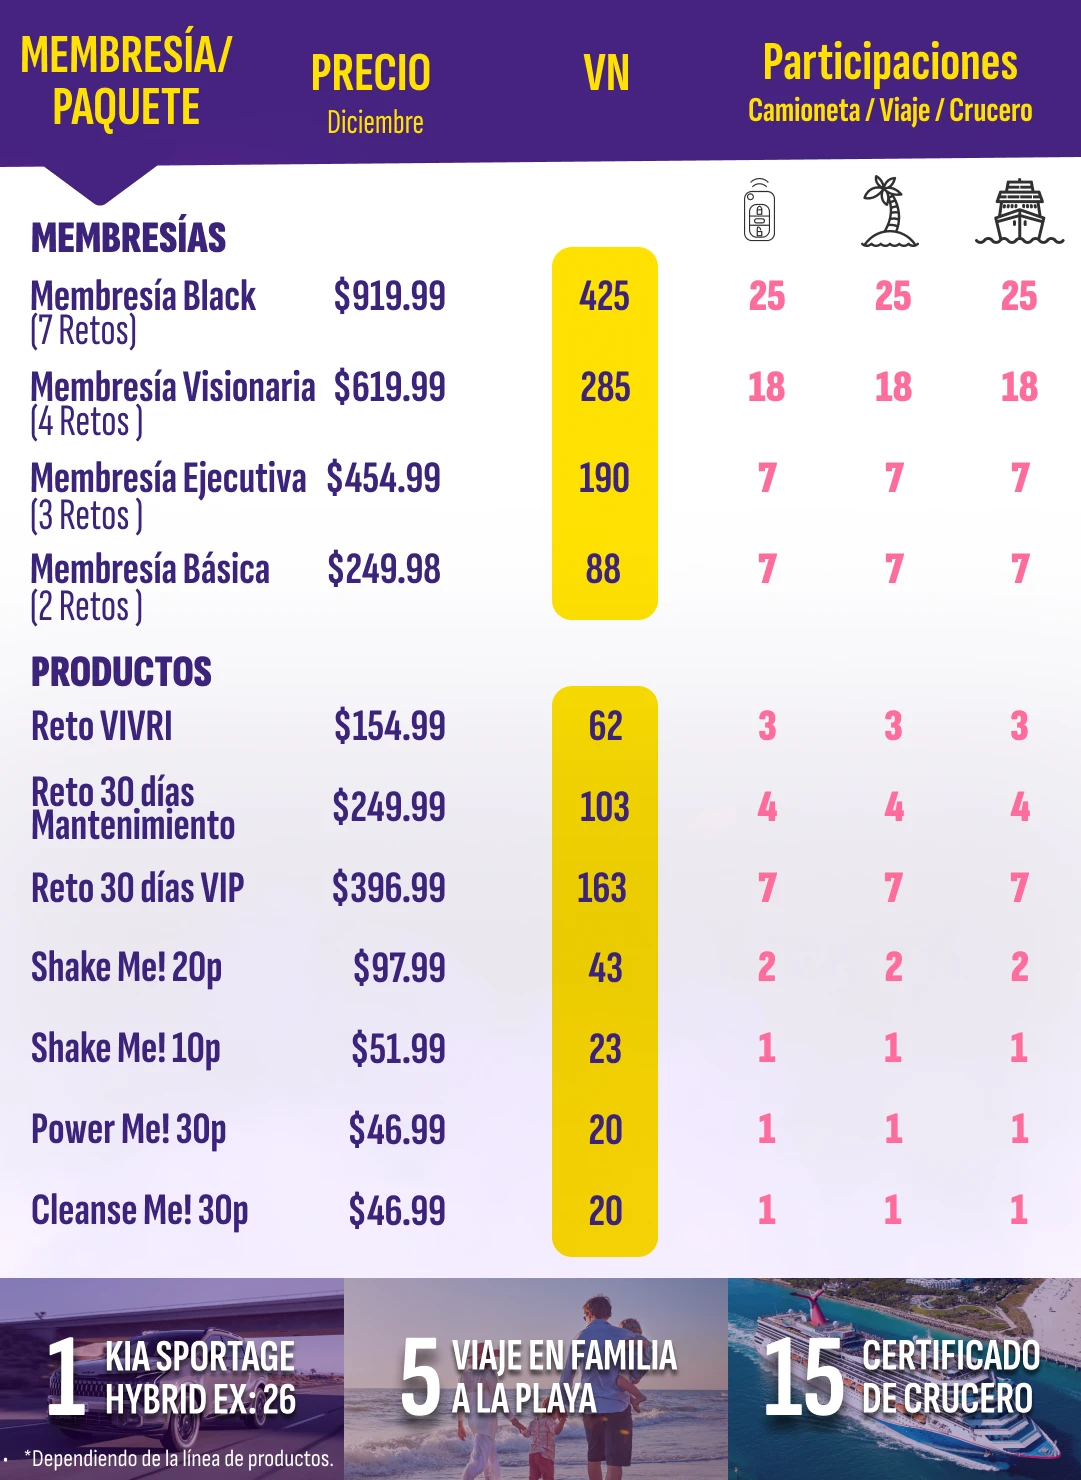Viewport: 1081px width, 1480px height.
Task: Click the yellow VN value 425
Action: (x=604, y=297)
